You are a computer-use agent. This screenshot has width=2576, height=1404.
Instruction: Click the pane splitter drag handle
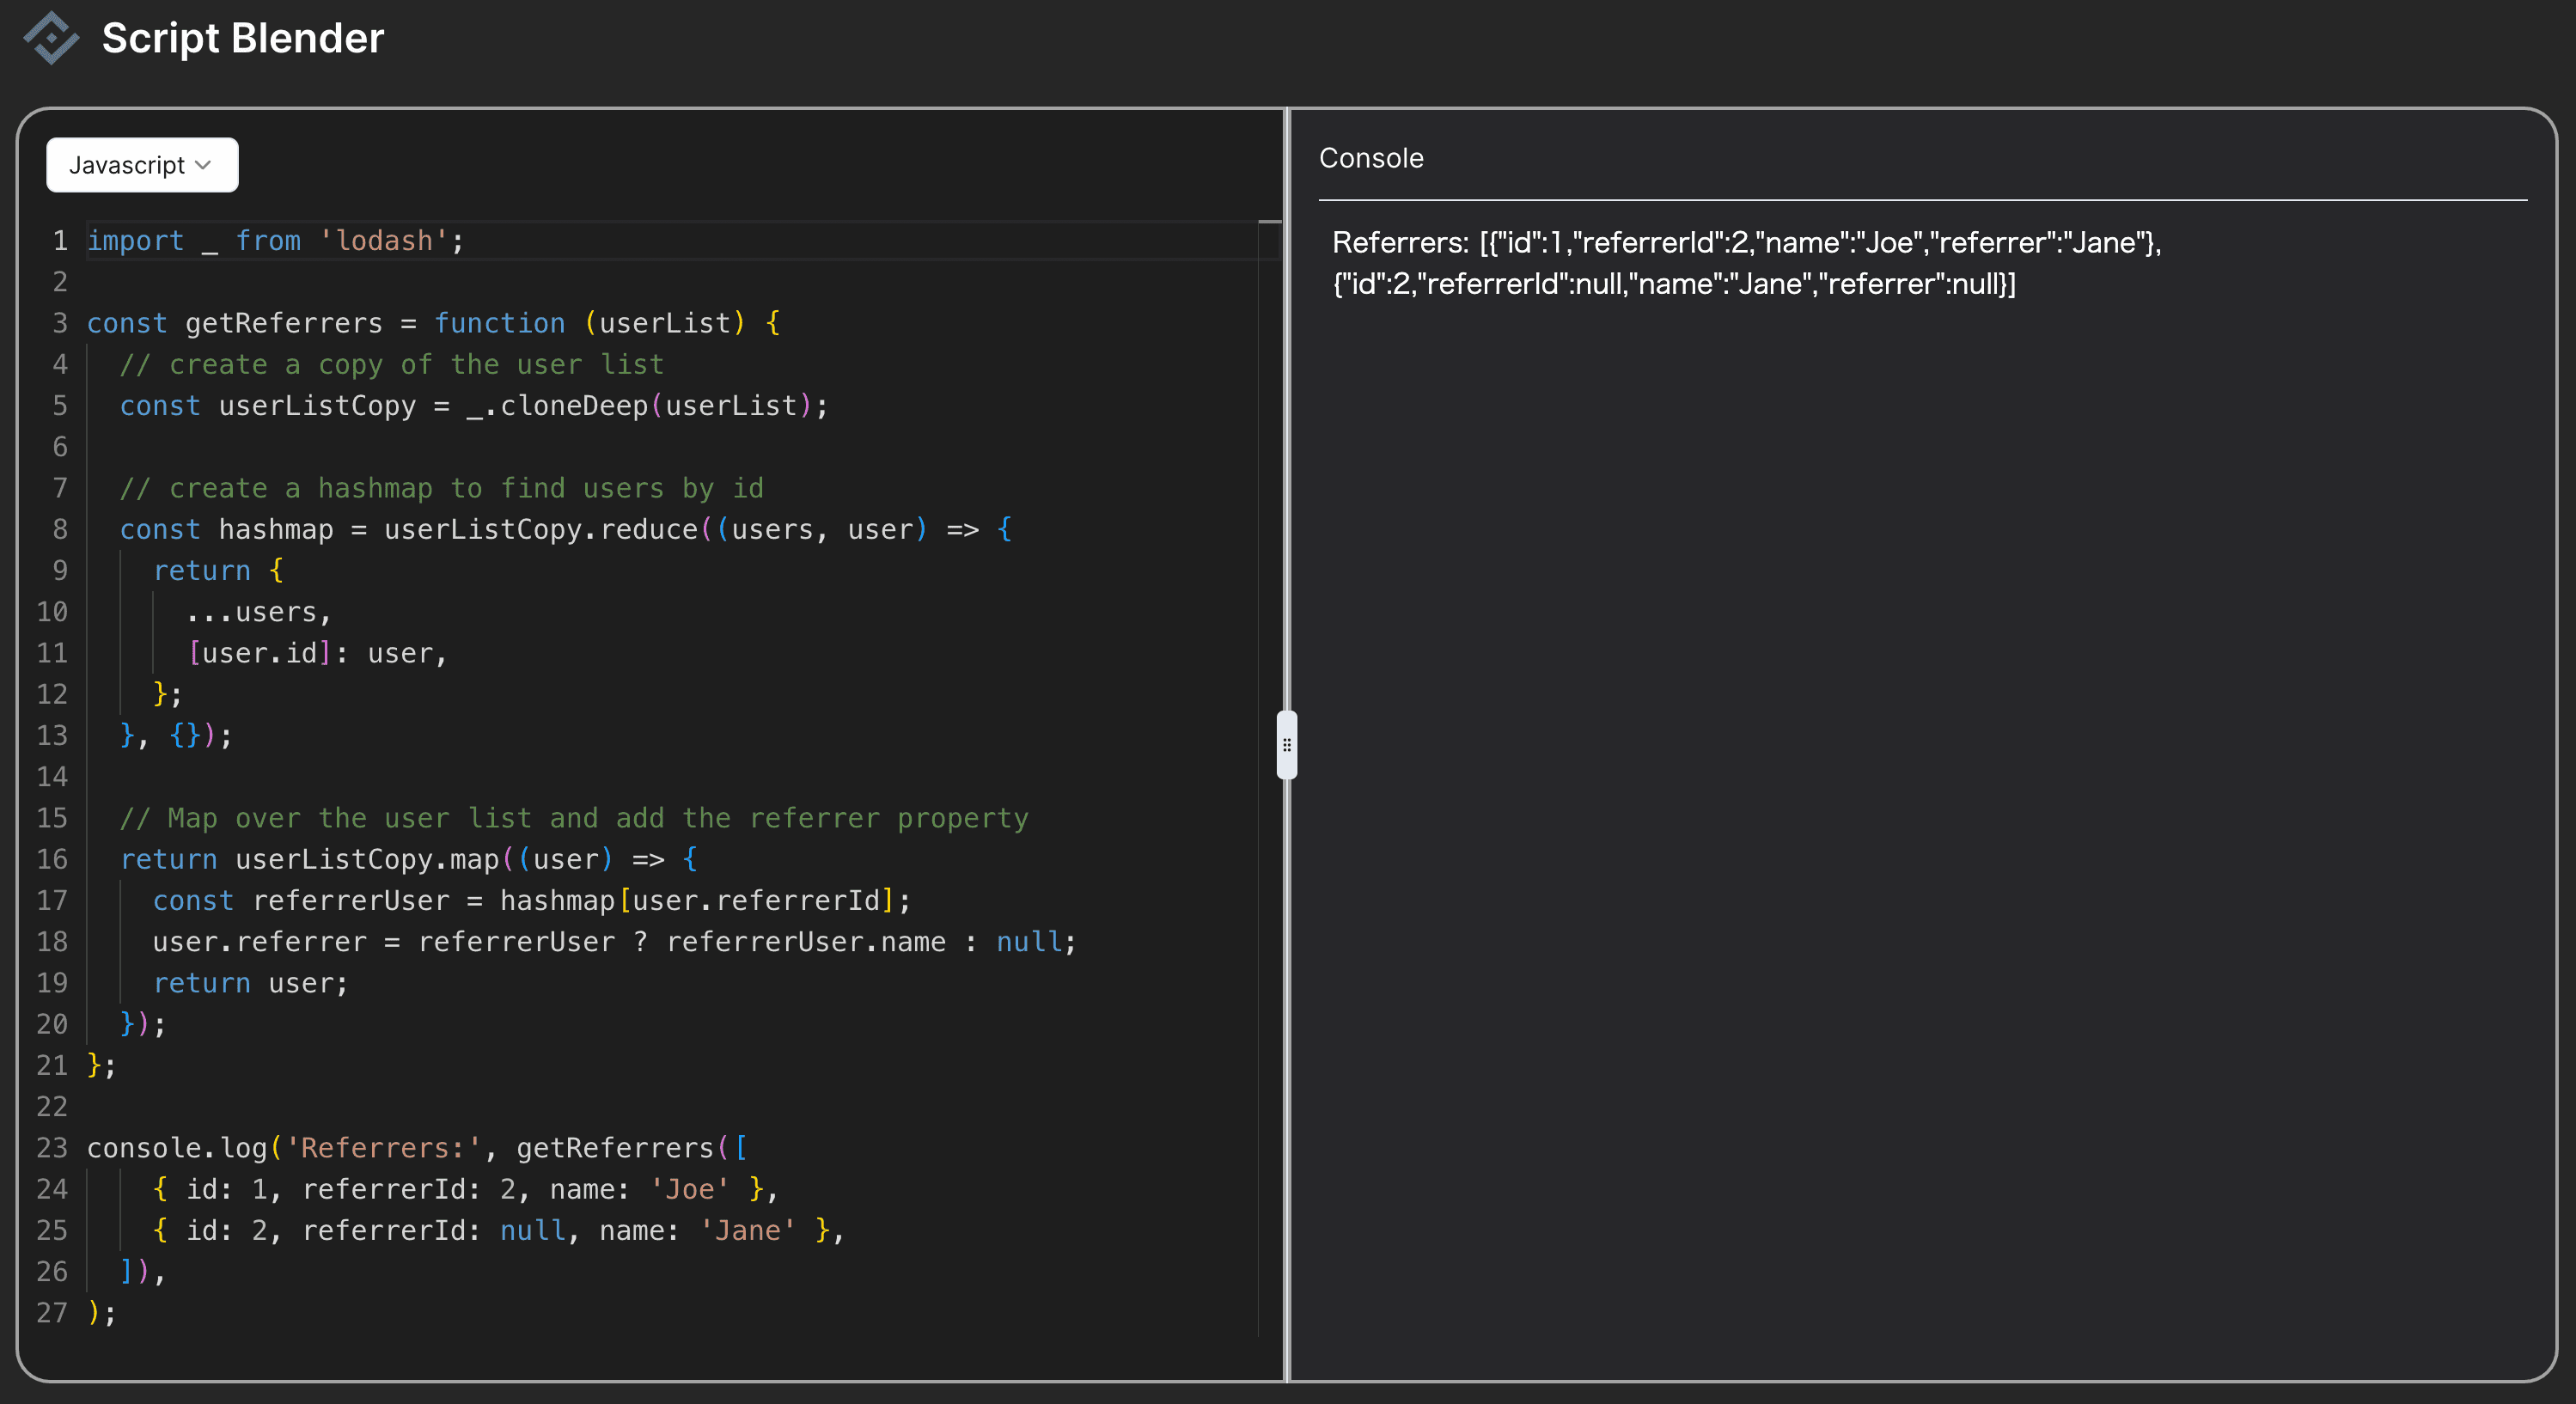pyautogui.click(x=1286, y=745)
